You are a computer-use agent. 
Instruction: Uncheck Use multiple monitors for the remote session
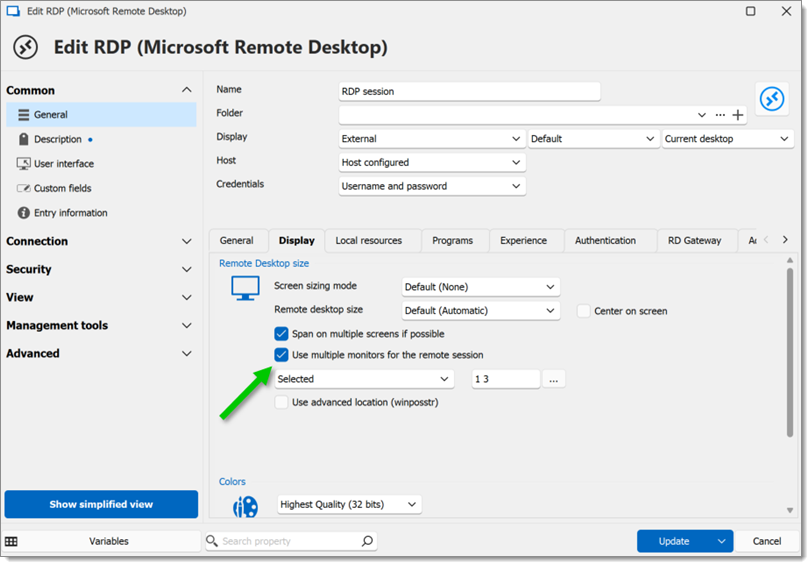(281, 355)
